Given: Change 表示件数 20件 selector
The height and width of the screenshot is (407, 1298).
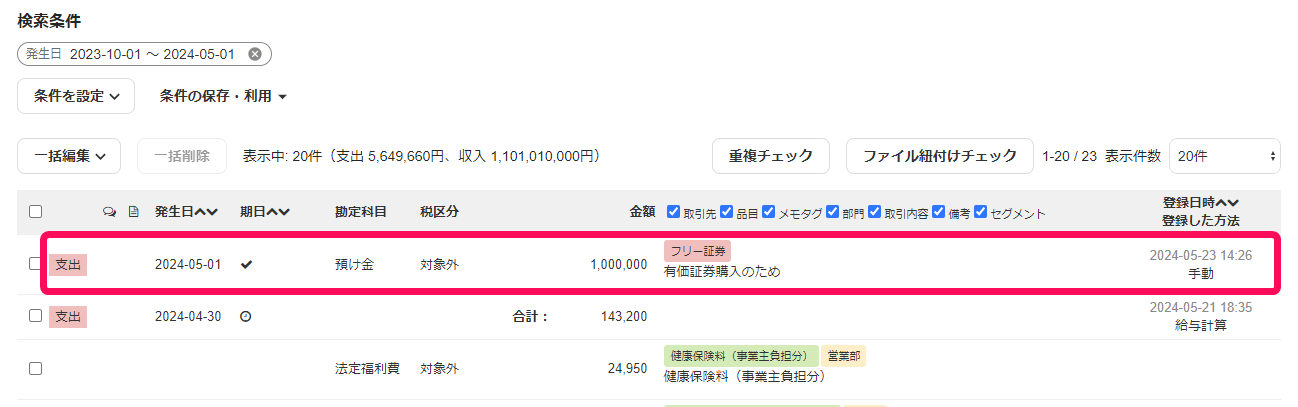Looking at the screenshot, I should [1224, 156].
